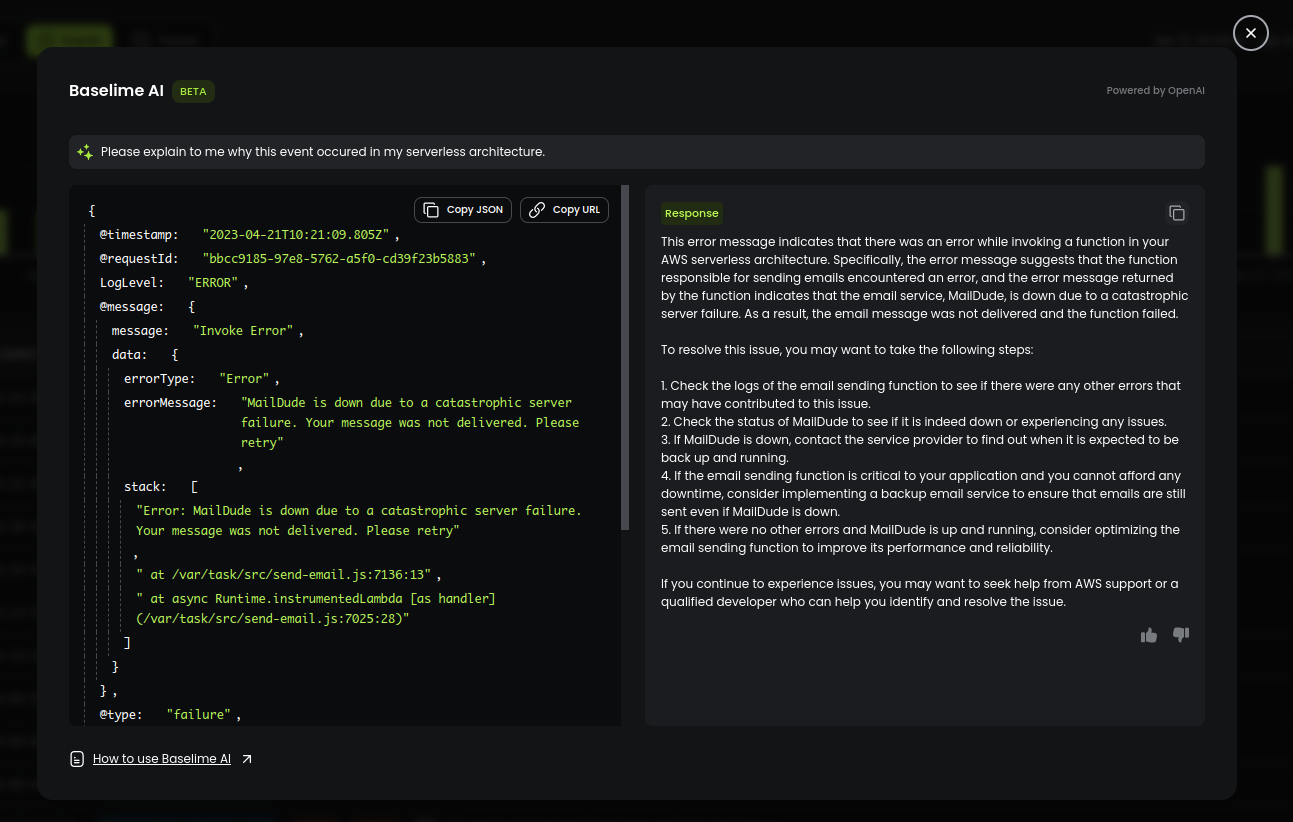Click the document icon beside How to use

(x=77, y=759)
